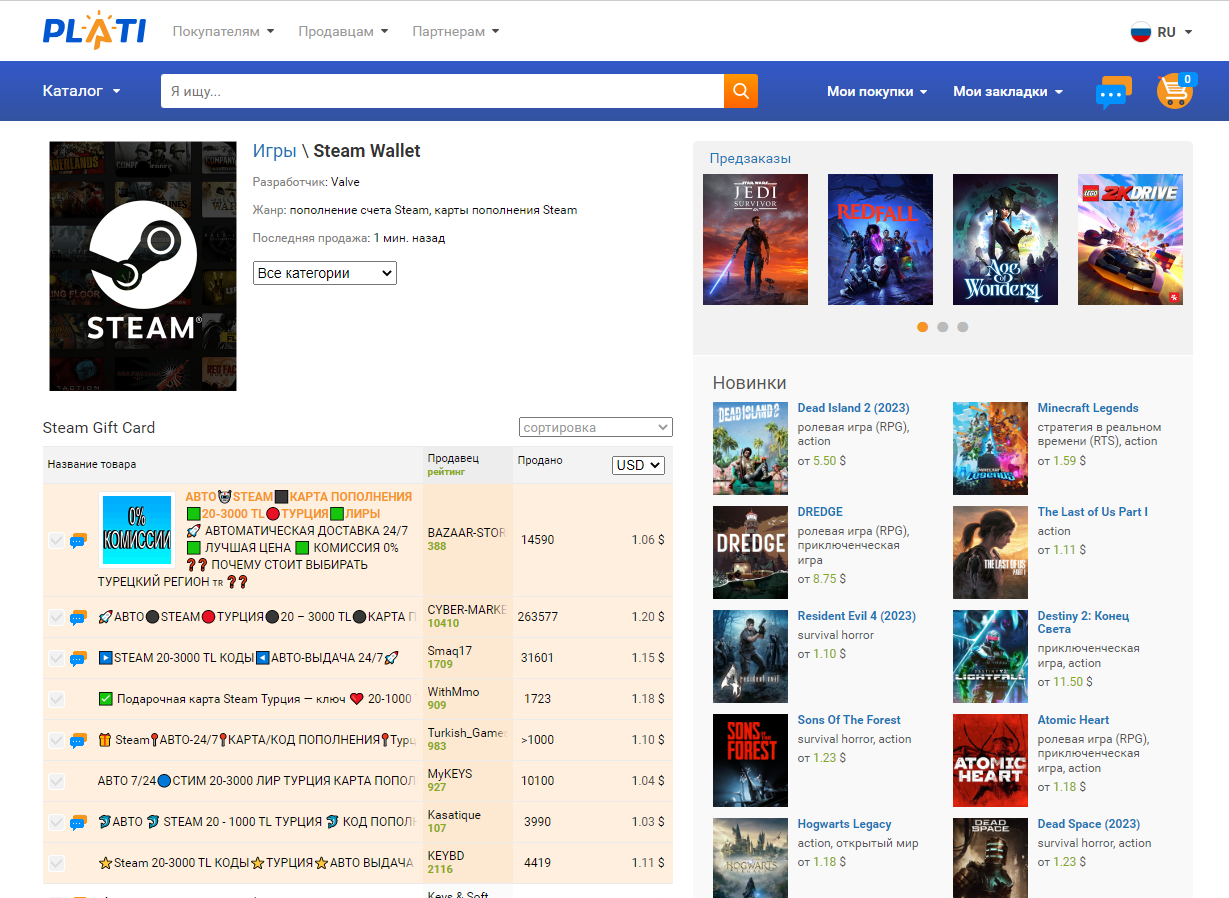
Task: Click the Sons Of The Forest thumbnail
Action: coord(750,760)
